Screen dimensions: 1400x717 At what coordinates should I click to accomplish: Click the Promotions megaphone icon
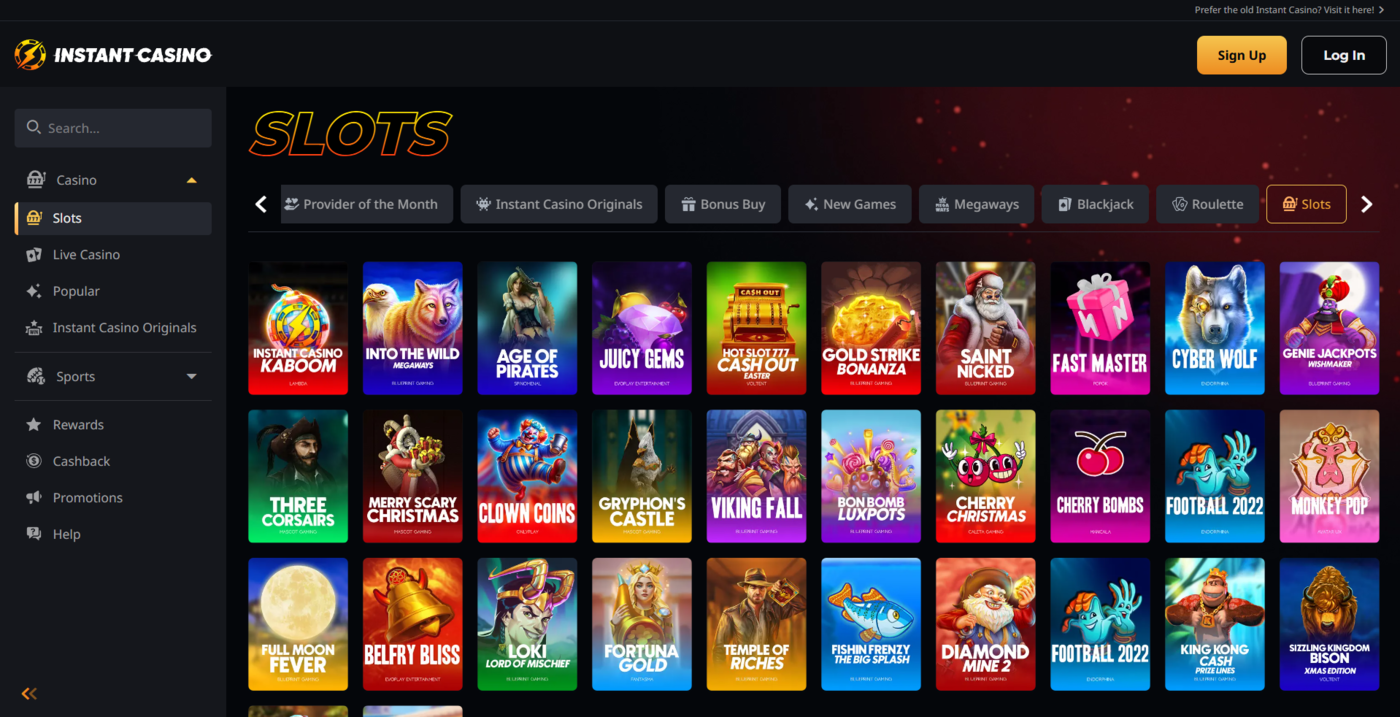pyautogui.click(x=34, y=498)
